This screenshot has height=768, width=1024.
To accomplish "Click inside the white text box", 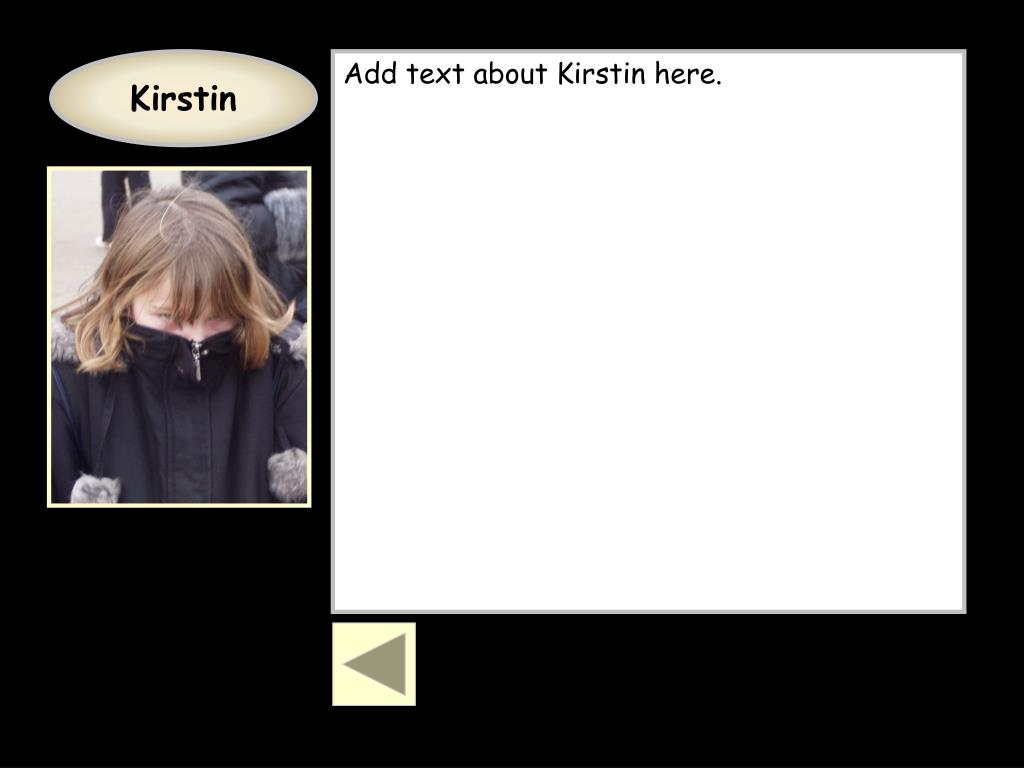I will tap(648, 331).
